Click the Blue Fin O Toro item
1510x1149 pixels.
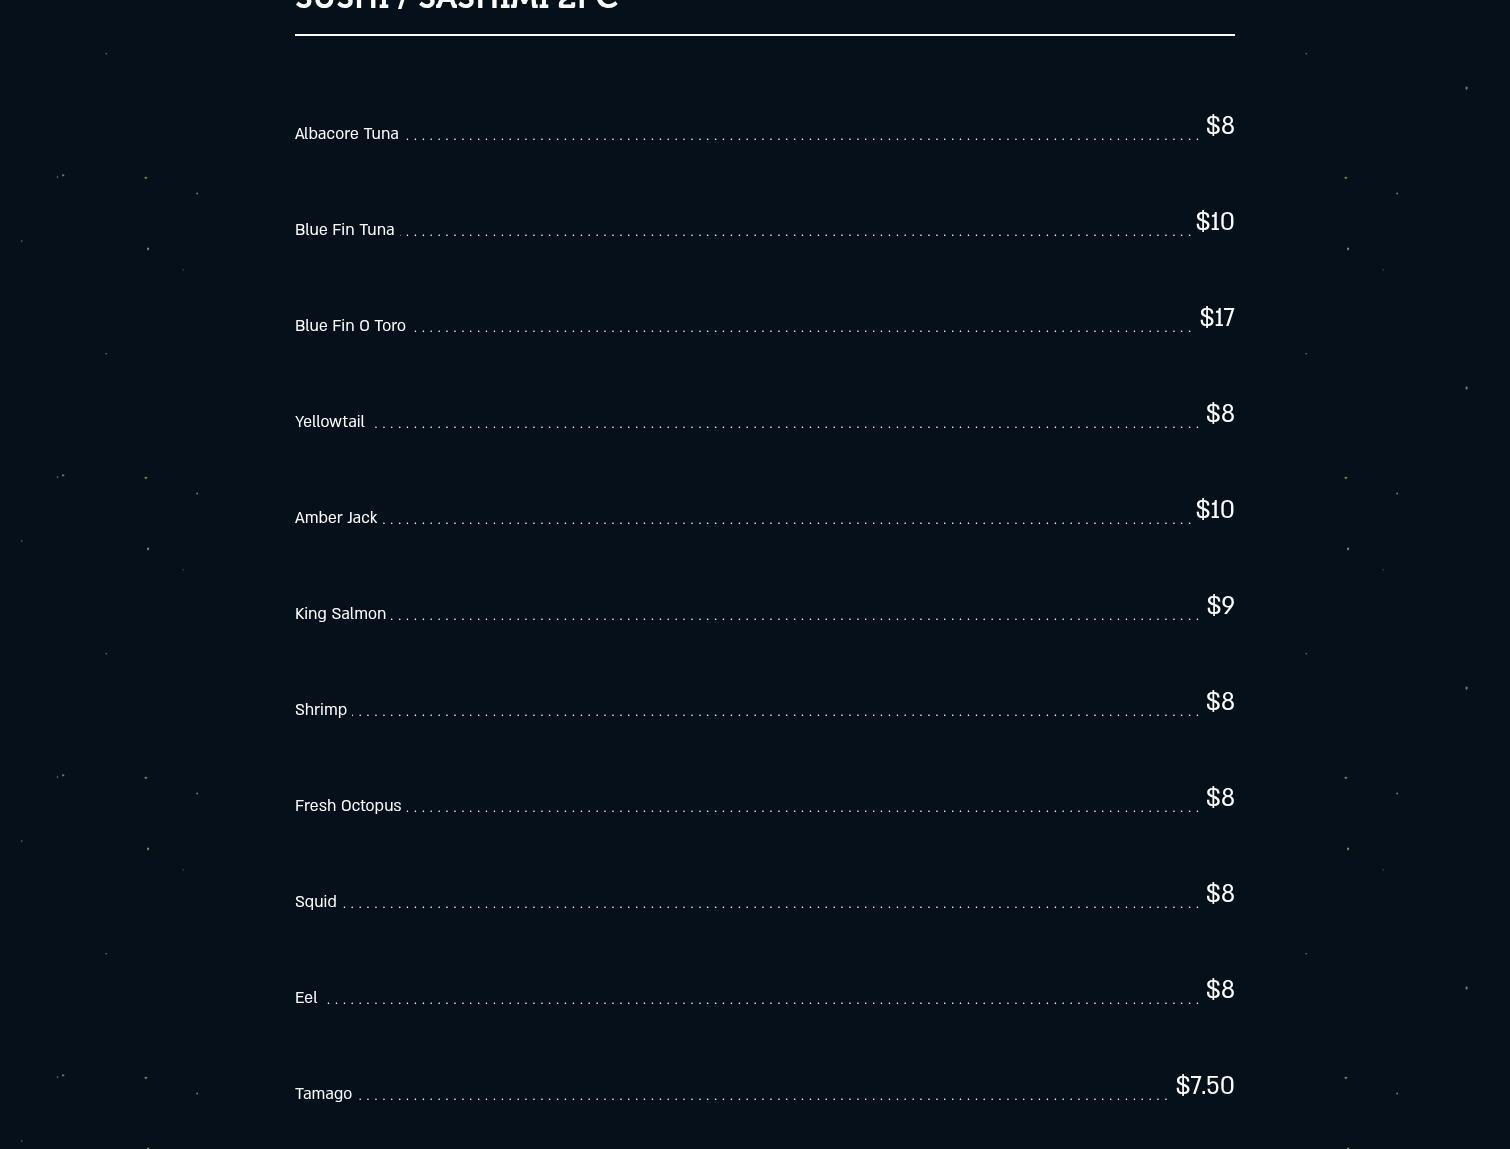pyautogui.click(x=350, y=325)
